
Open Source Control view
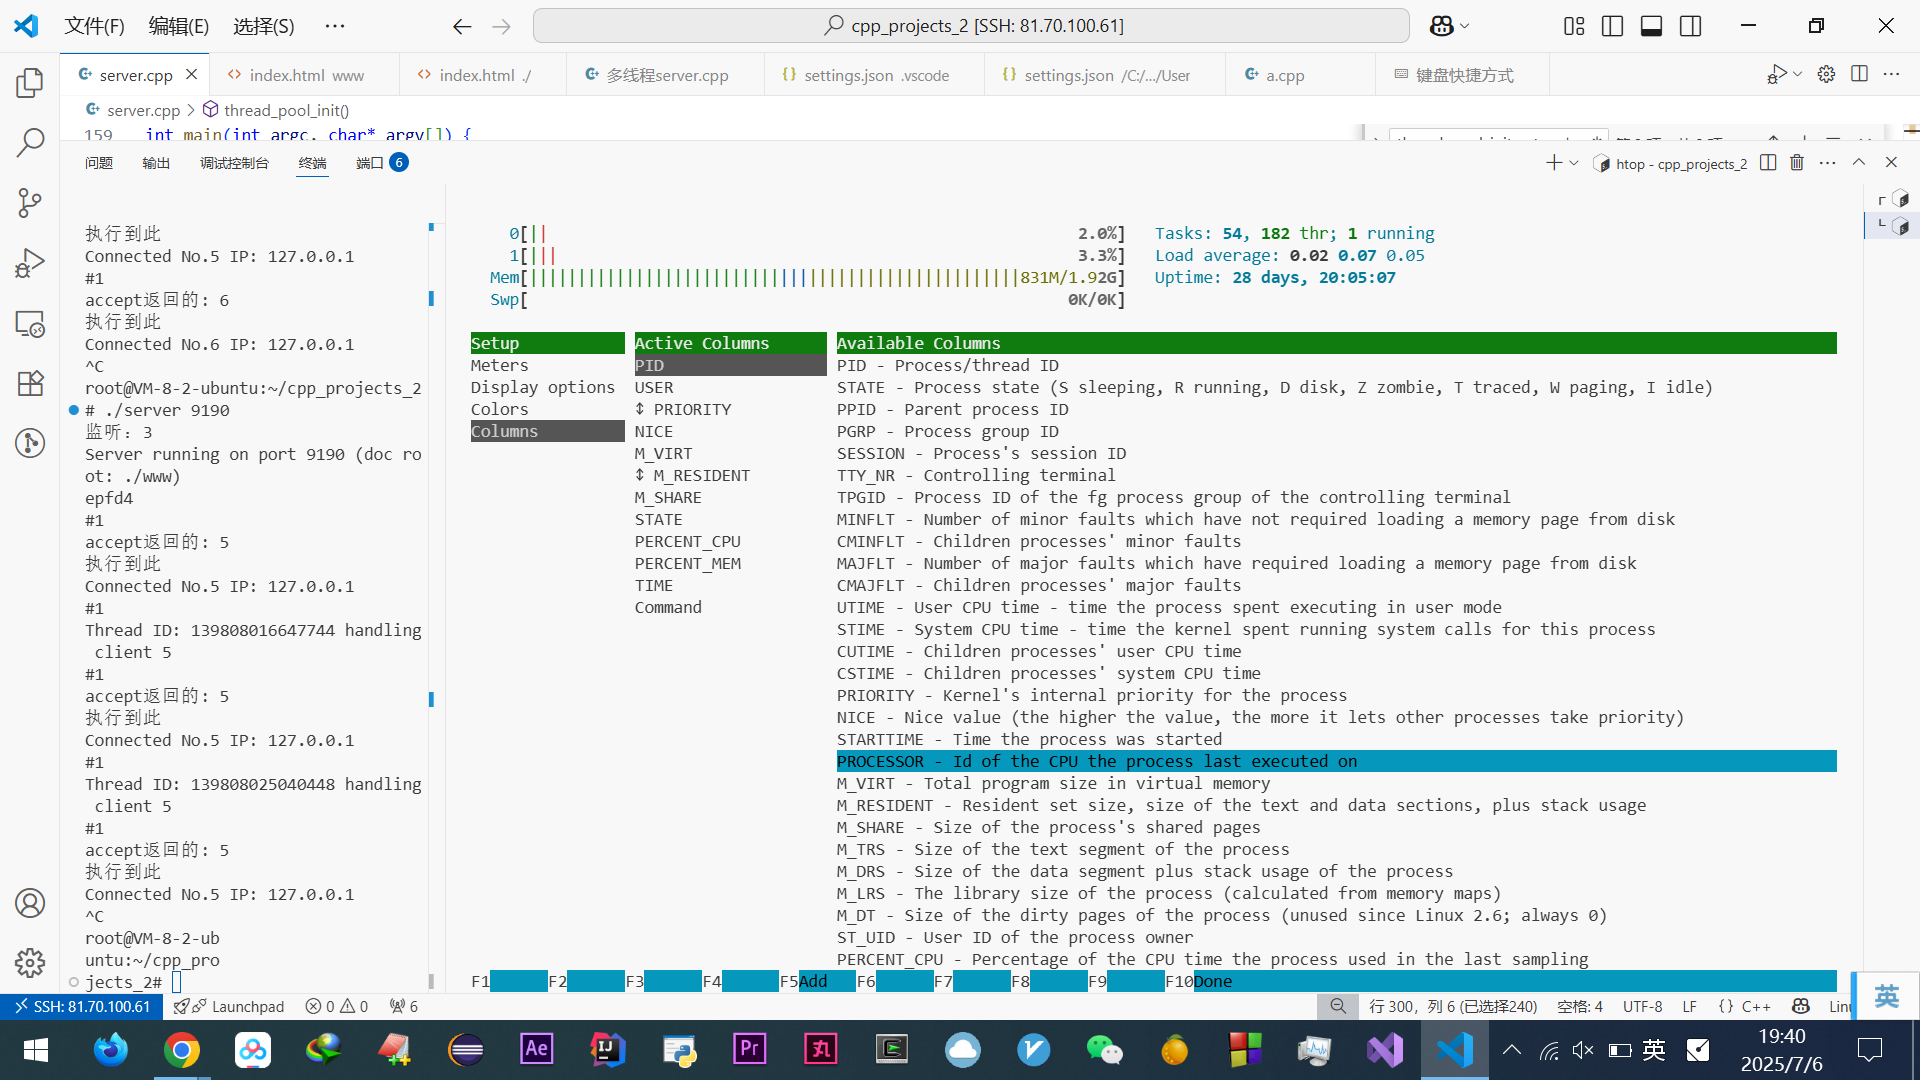pos(30,203)
